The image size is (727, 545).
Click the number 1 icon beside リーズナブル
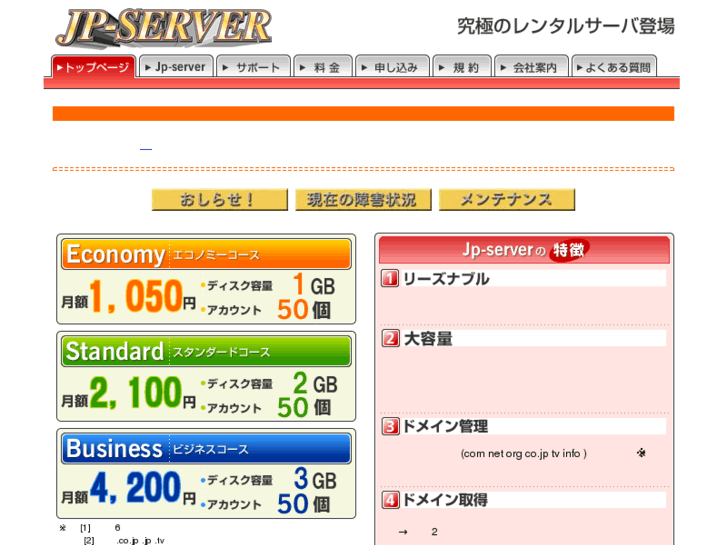pyautogui.click(x=390, y=278)
